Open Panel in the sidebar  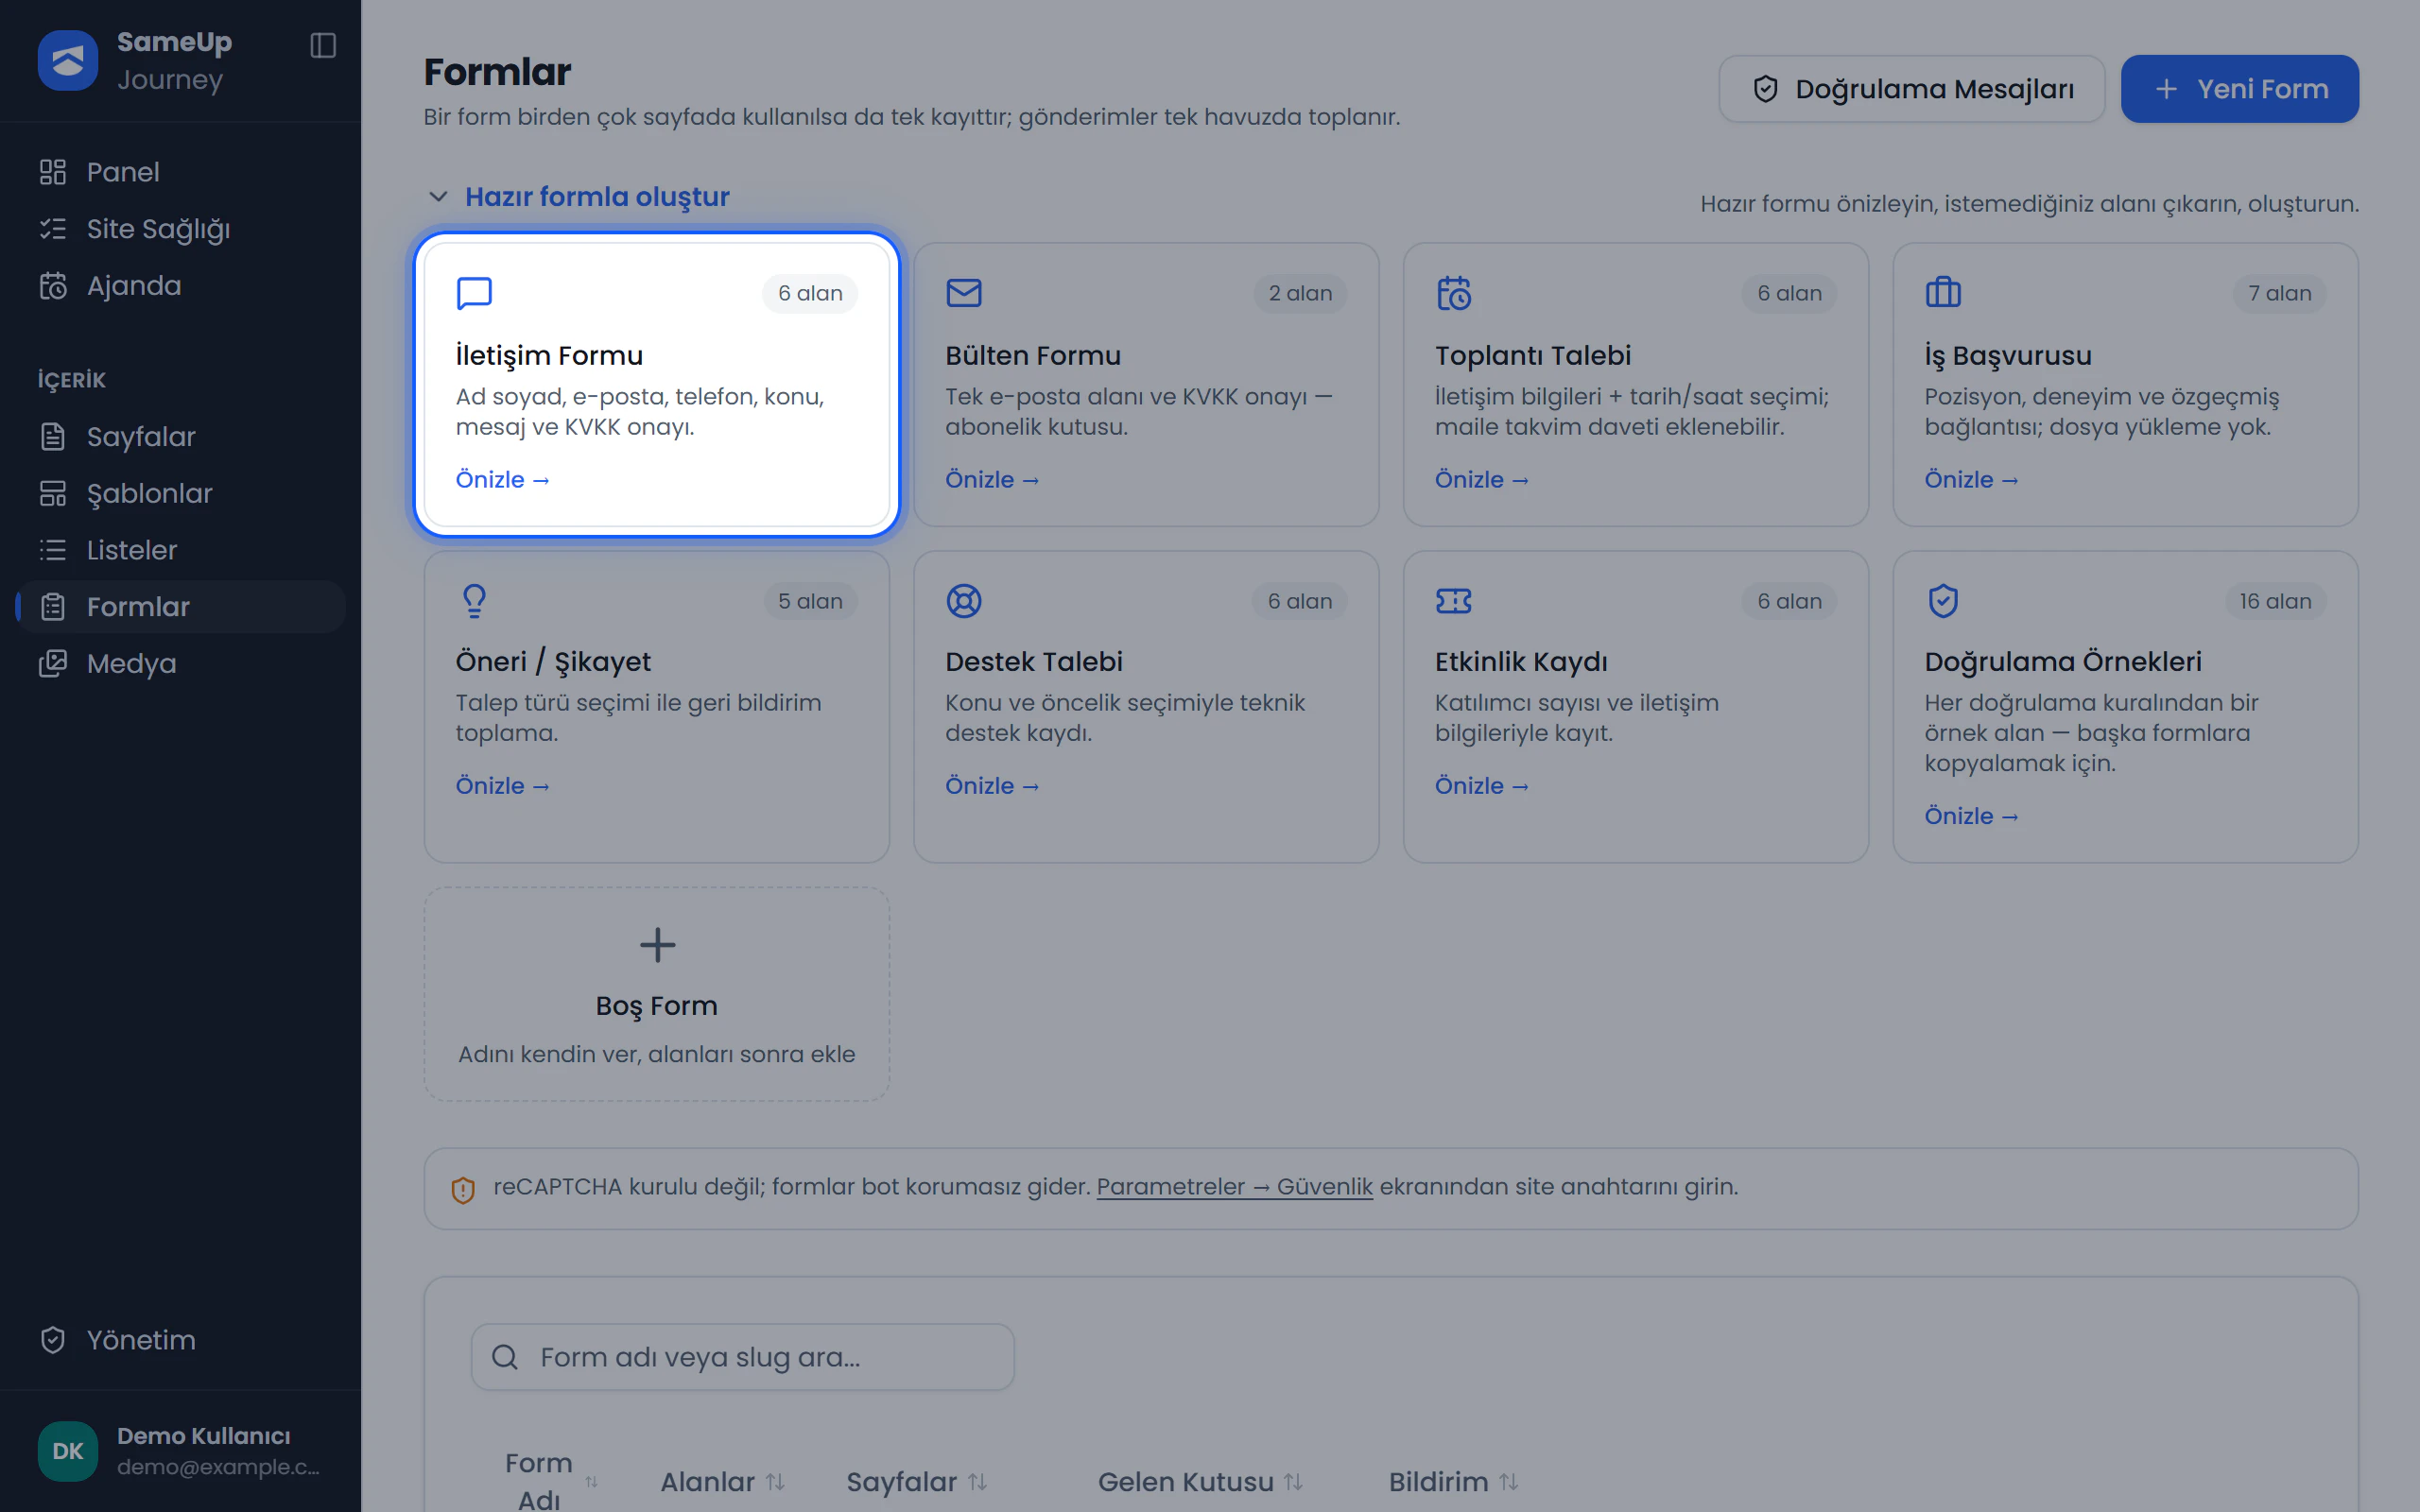coord(181,172)
